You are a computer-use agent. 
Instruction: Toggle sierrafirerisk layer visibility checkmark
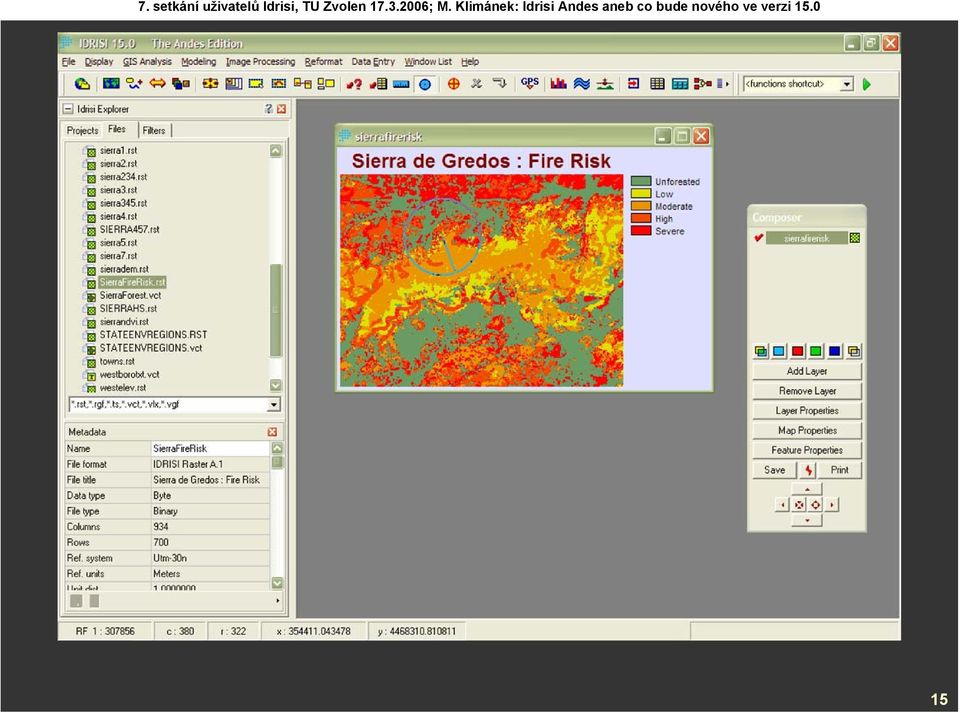click(x=759, y=238)
